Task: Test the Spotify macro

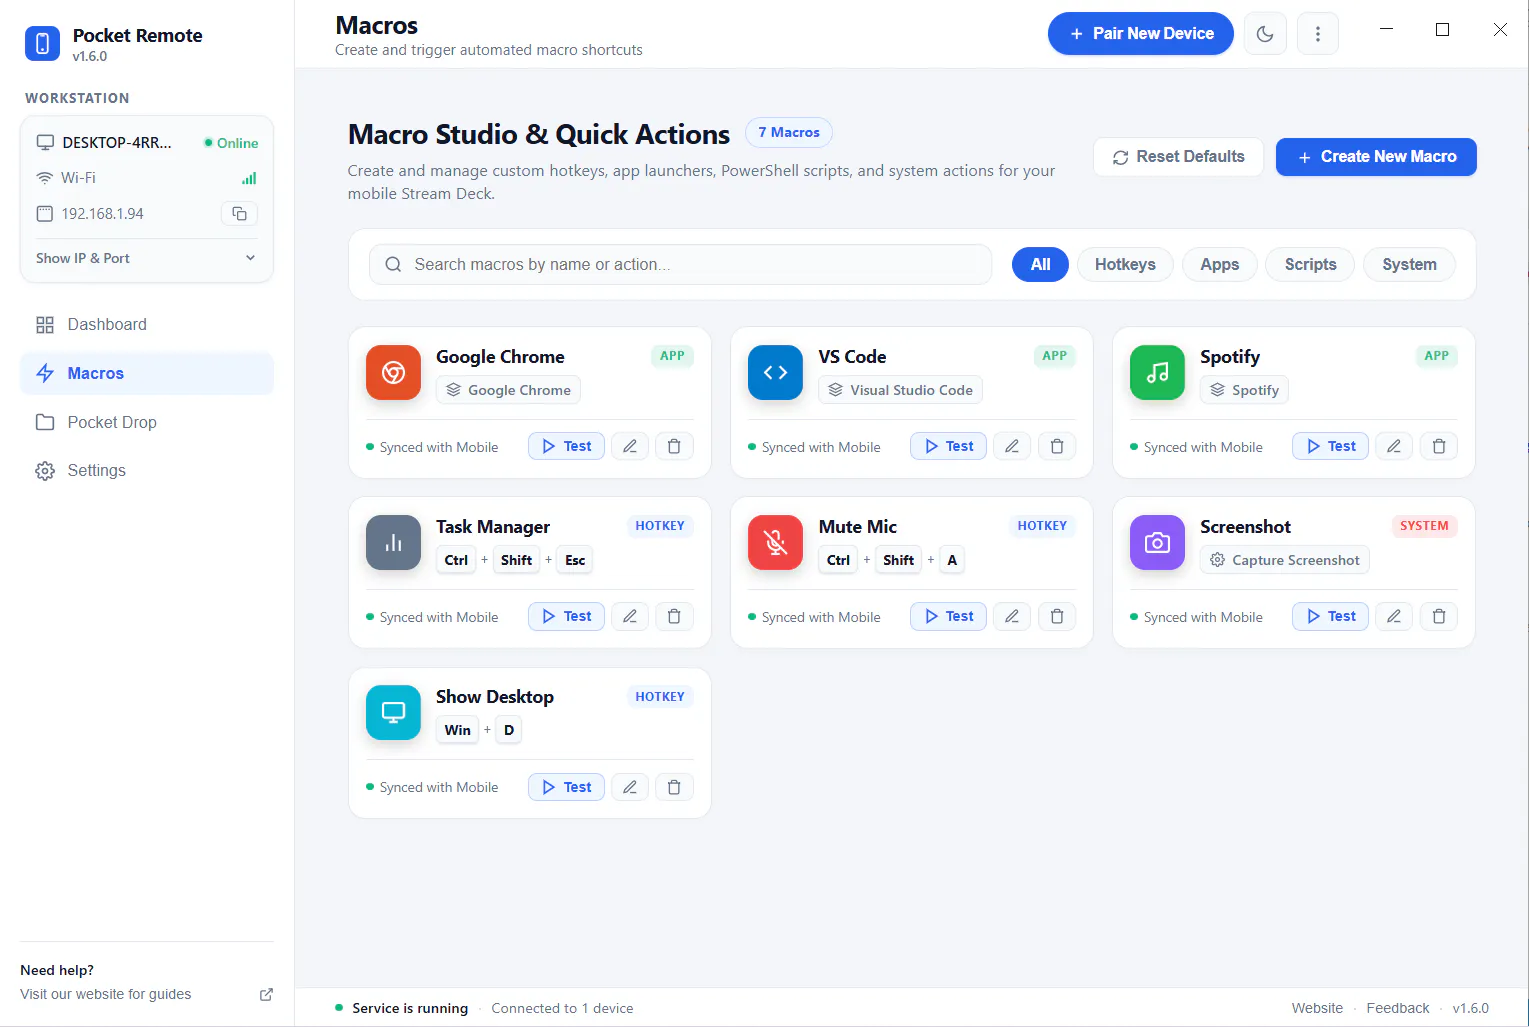Action: point(1330,446)
